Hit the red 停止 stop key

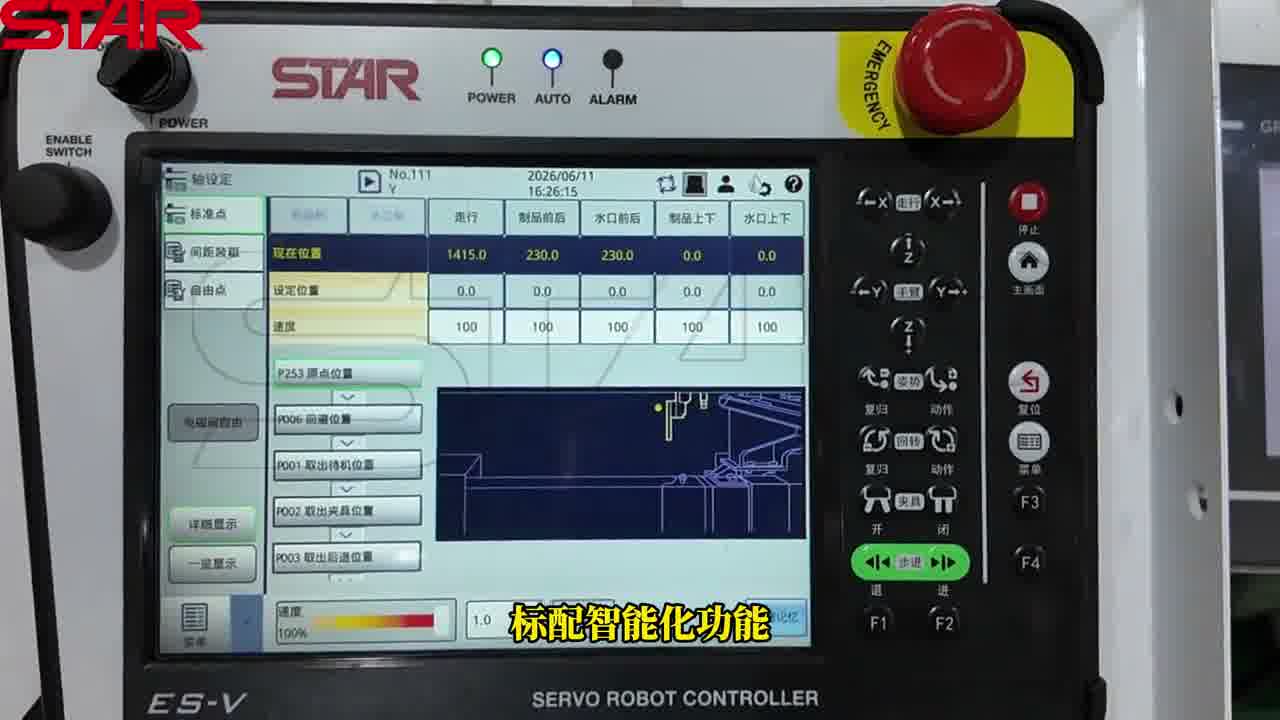click(x=1028, y=201)
